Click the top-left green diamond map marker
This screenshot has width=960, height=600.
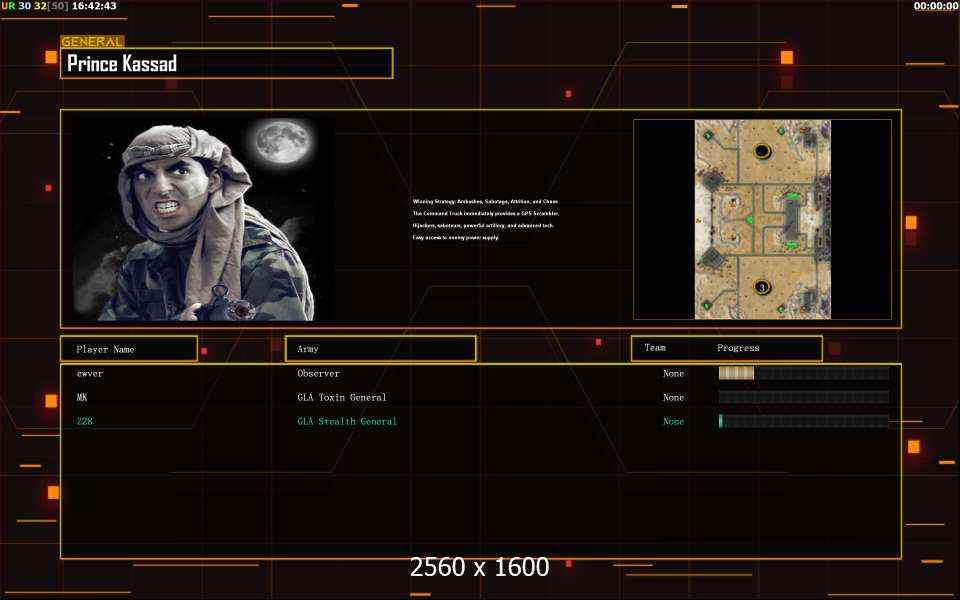pos(708,134)
